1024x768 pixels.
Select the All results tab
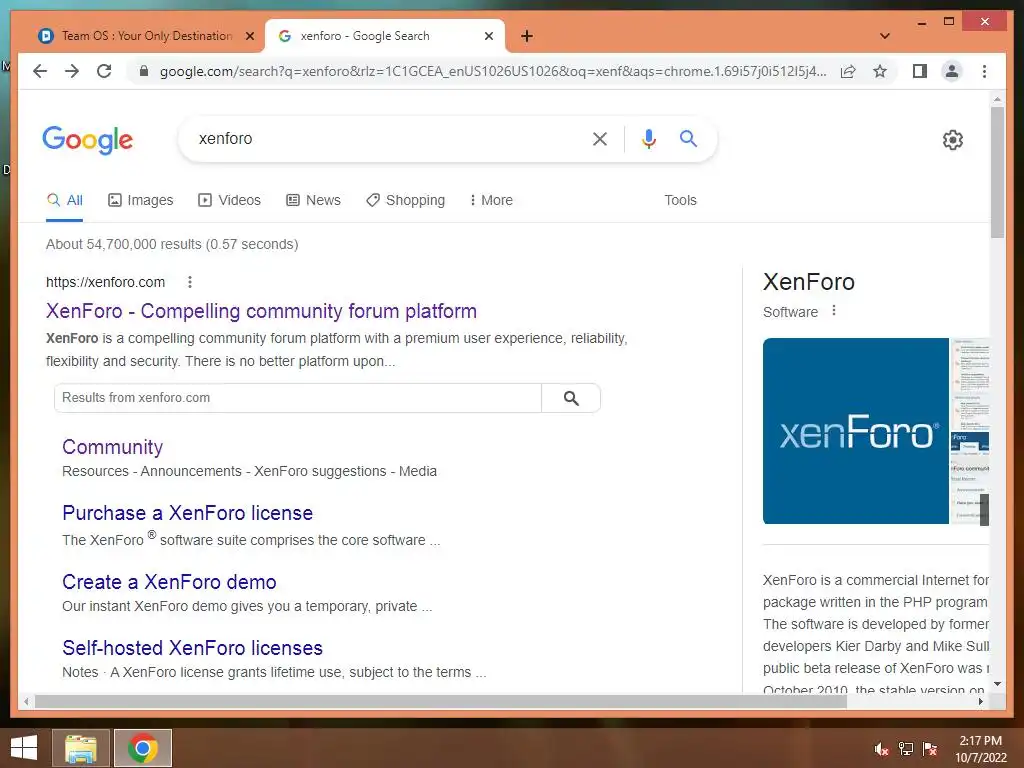pyautogui.click(x=65, y=200)
